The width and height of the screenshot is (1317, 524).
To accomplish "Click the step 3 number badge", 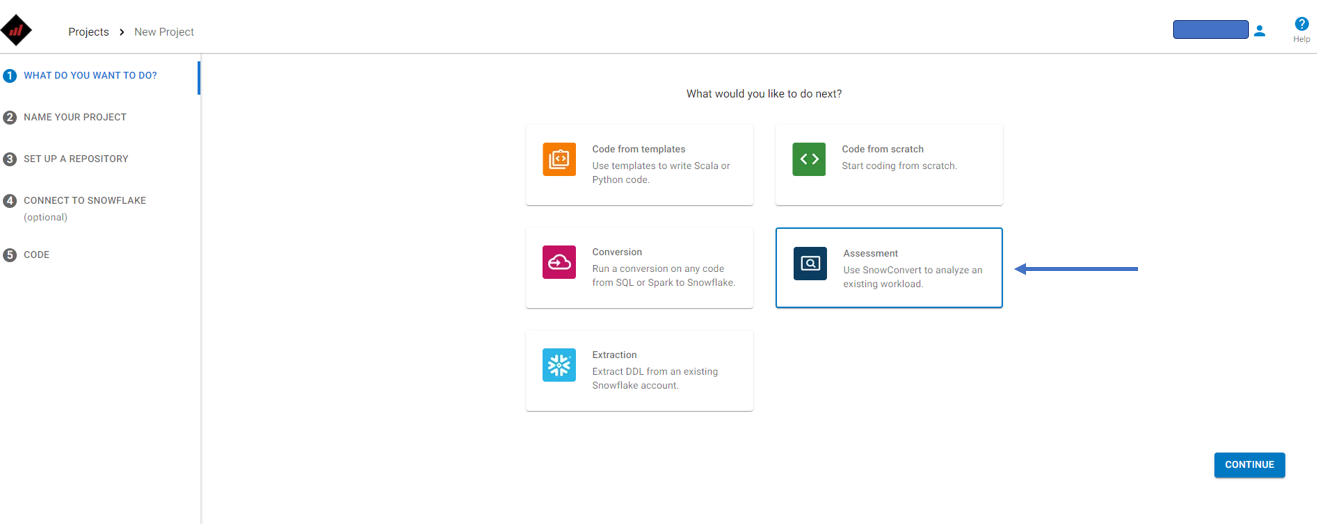I will point(10,159).
